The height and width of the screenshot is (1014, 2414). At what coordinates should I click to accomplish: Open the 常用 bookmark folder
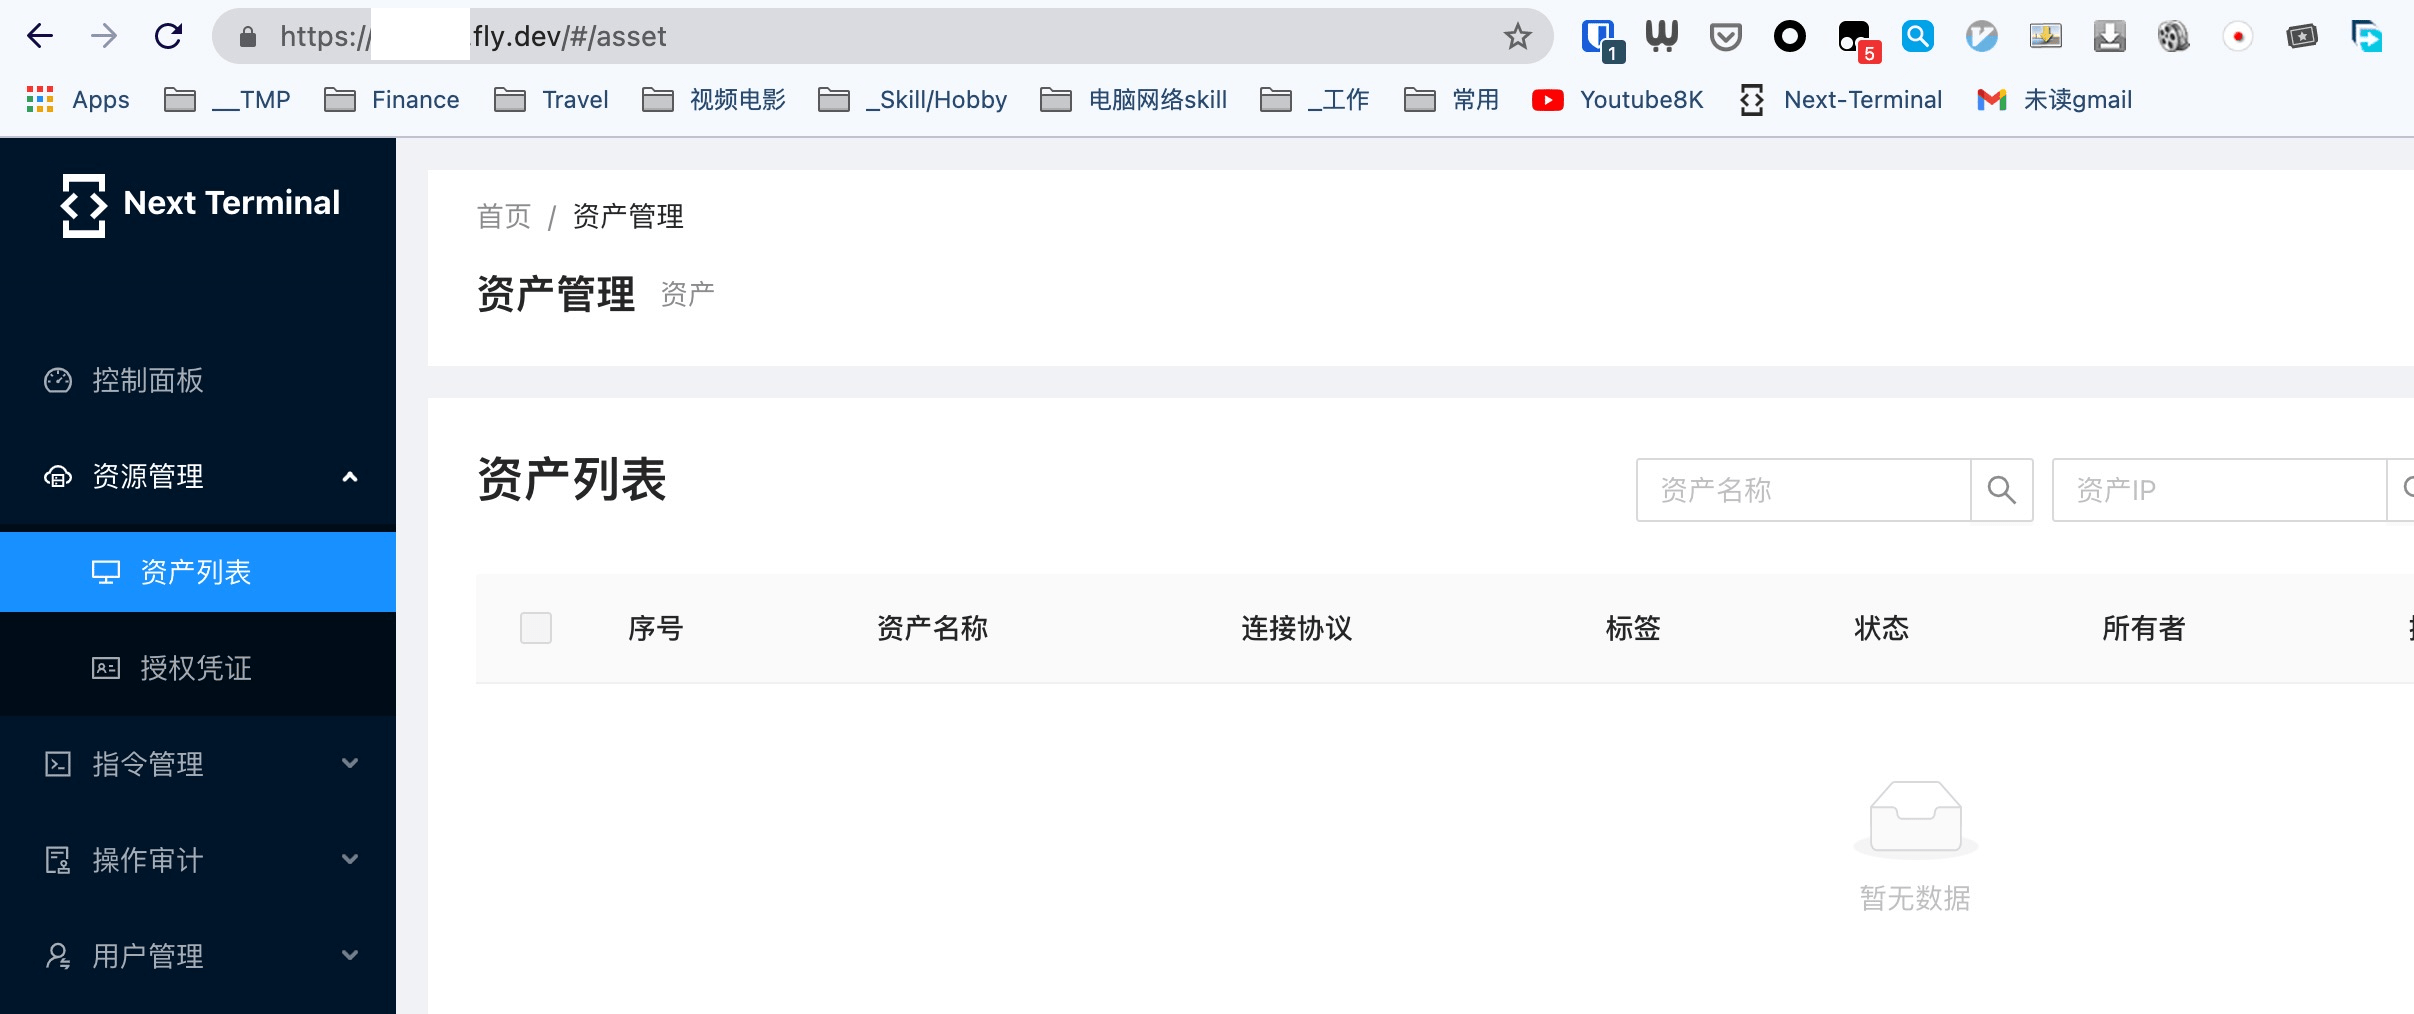[x=1452, y=99]
